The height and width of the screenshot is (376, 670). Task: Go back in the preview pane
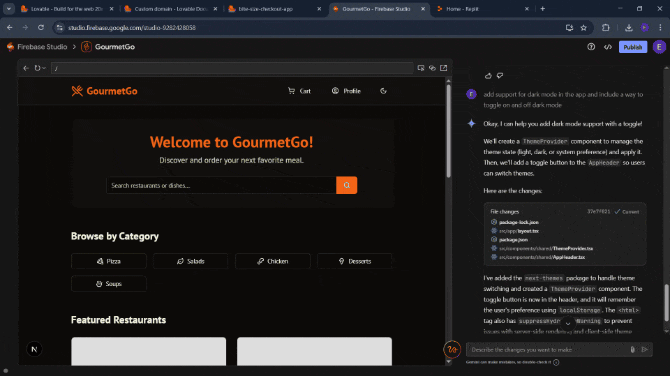pyautogui.click(x=26, y=68)
